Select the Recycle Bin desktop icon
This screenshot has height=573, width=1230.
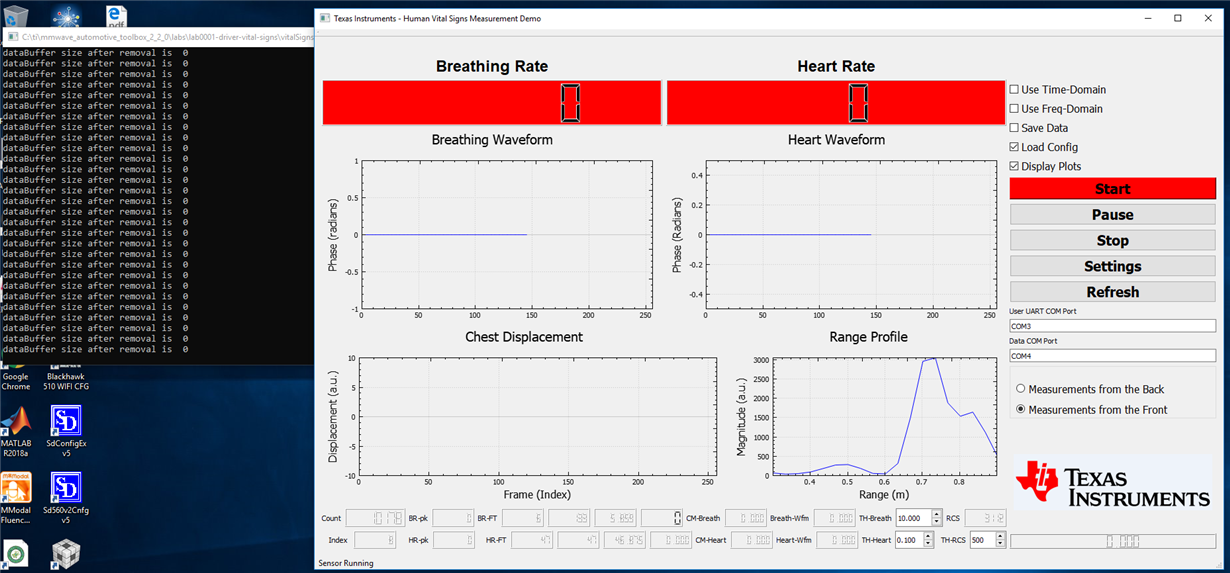coord(14,14)
